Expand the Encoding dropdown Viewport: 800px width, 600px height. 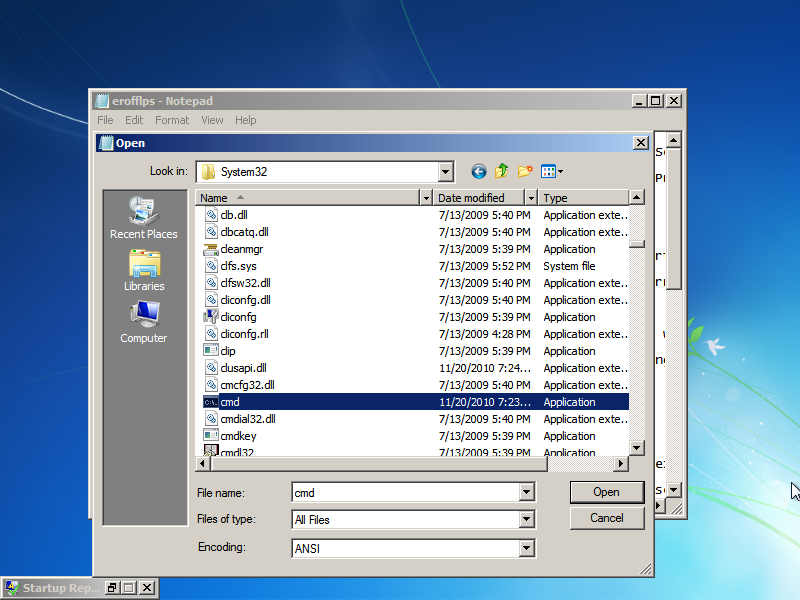(527, 548)
